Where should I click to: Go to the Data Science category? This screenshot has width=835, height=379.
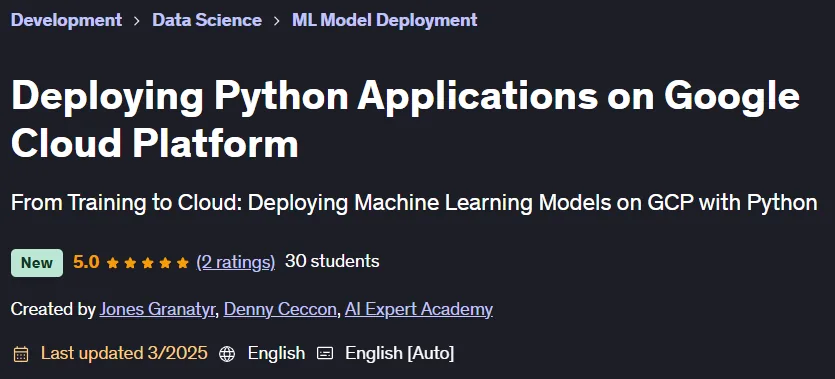(207, 20)
